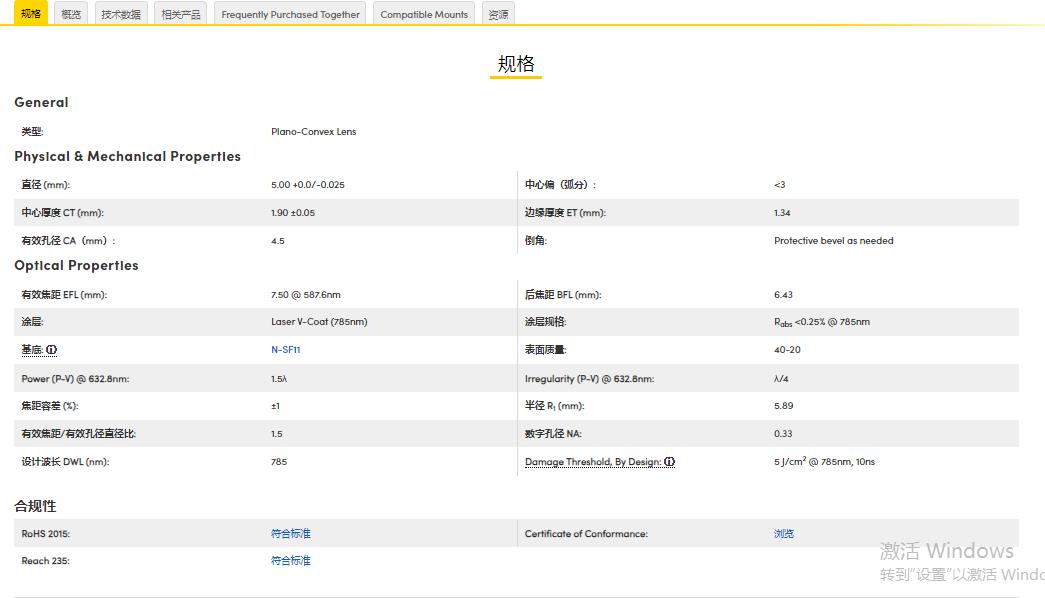View the 相关产品 tab
1045x598 pixels.
pyautogui.click(x=180, y=14)
